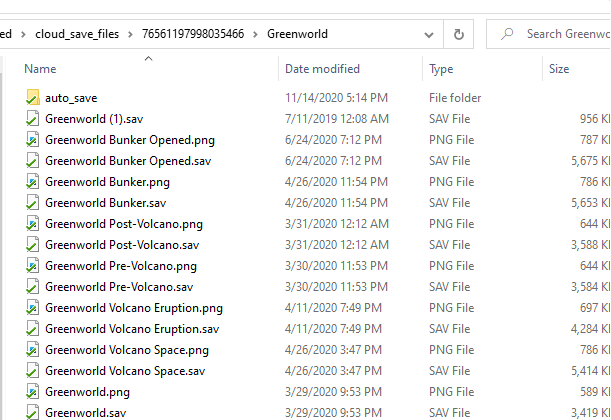611x420 pixels.
Task: Click the PNG File type for Greenworld.png
Action: 452,392
